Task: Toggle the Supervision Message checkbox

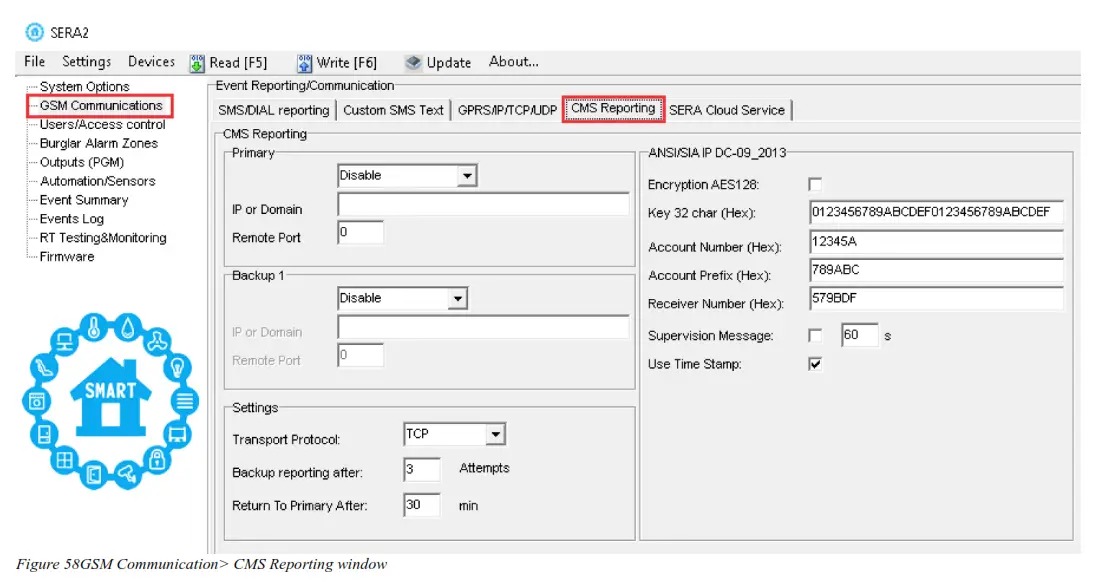Action: (x=815, y=336)
